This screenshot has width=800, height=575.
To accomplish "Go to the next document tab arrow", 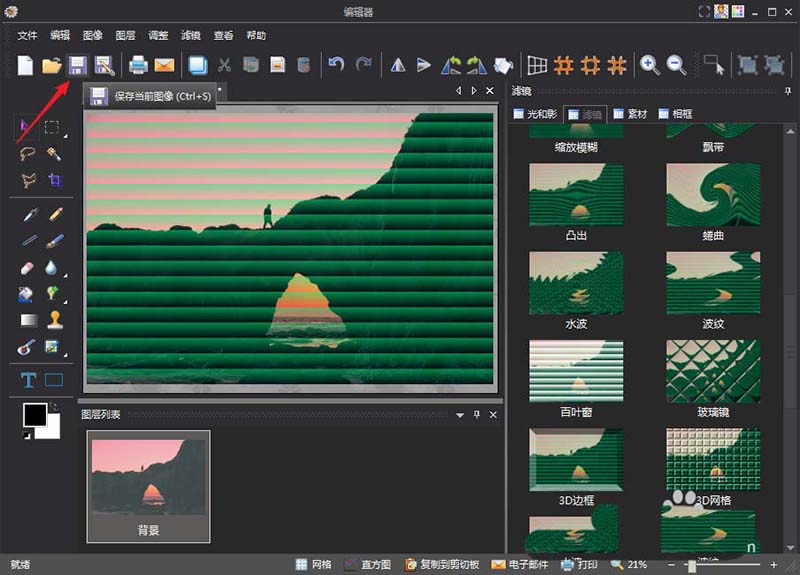I will [x=474, y=90].
